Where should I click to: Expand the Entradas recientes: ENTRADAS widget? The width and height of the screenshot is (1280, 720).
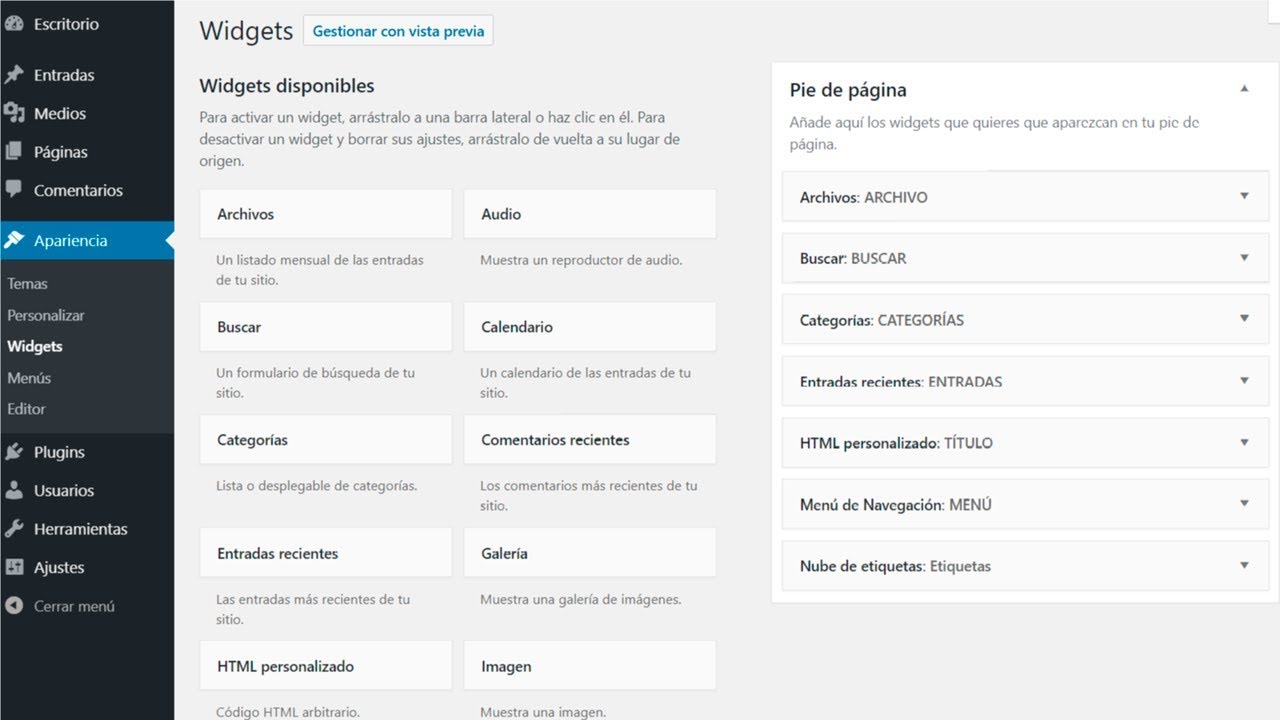tap(1244, 380)
